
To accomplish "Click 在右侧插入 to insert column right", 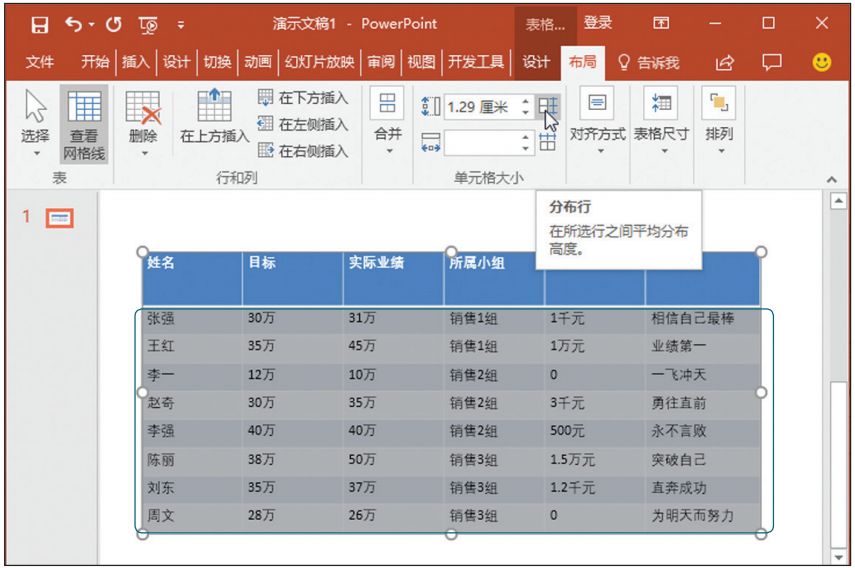I will pos(303,150).
